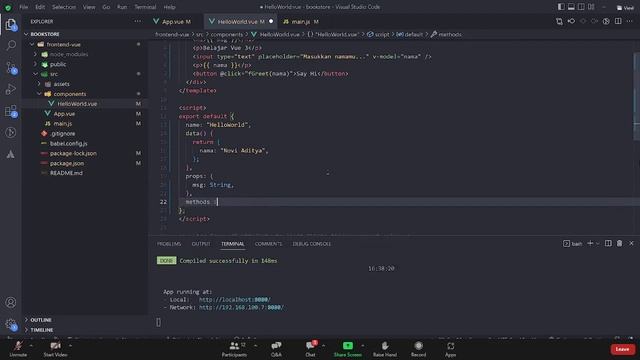Open the Go menu
Screen dimensions: 640x360
click(106, 7)
